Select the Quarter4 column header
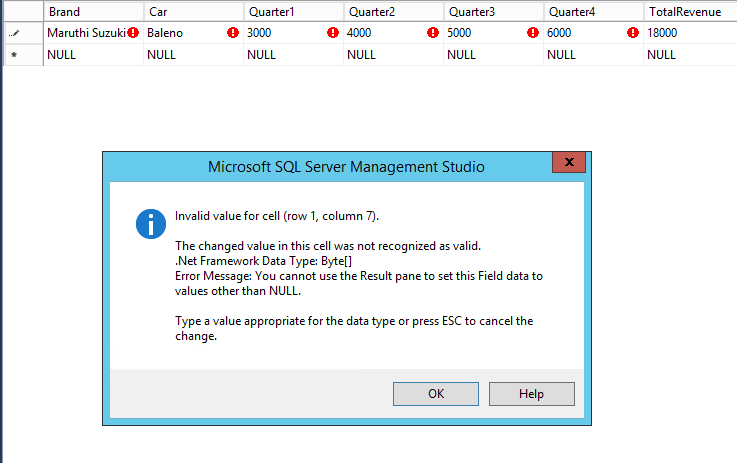 pos(594,12)
